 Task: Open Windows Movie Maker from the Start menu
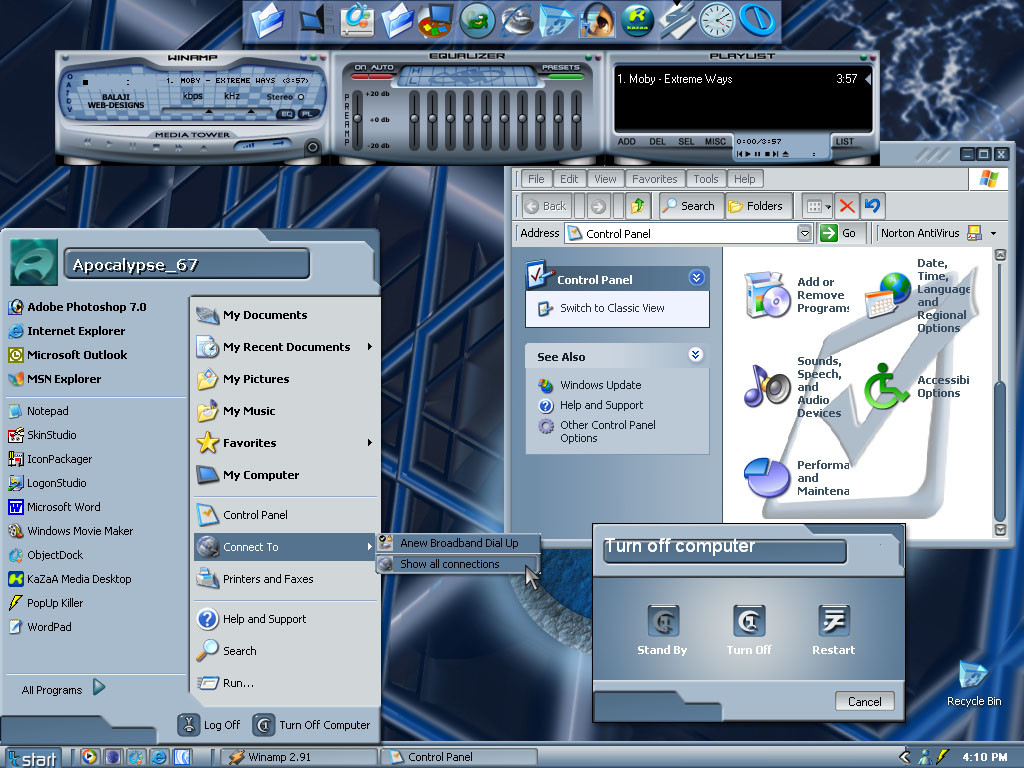71,531
